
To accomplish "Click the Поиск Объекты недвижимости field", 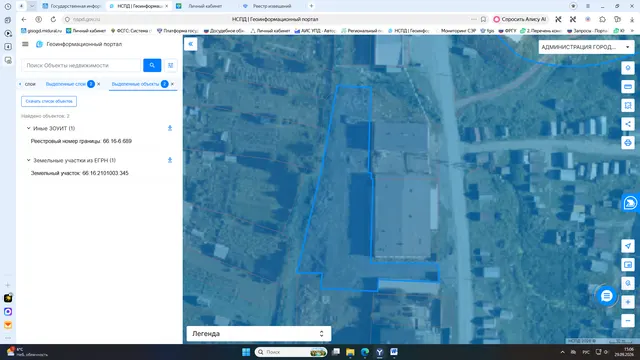I will pos(81,65).
